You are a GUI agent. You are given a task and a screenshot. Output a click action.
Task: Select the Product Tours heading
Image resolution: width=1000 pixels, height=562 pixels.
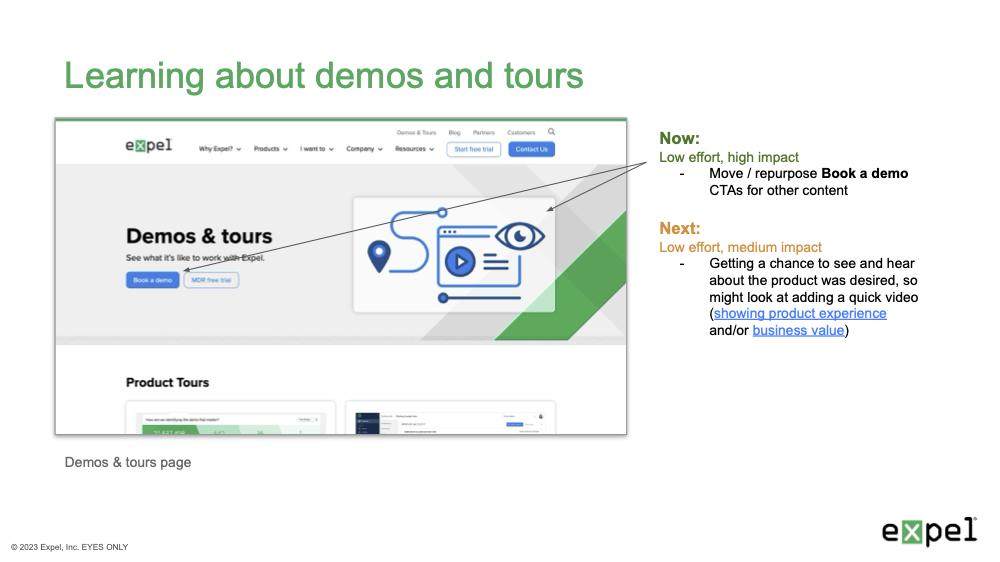tap(167, 383)
